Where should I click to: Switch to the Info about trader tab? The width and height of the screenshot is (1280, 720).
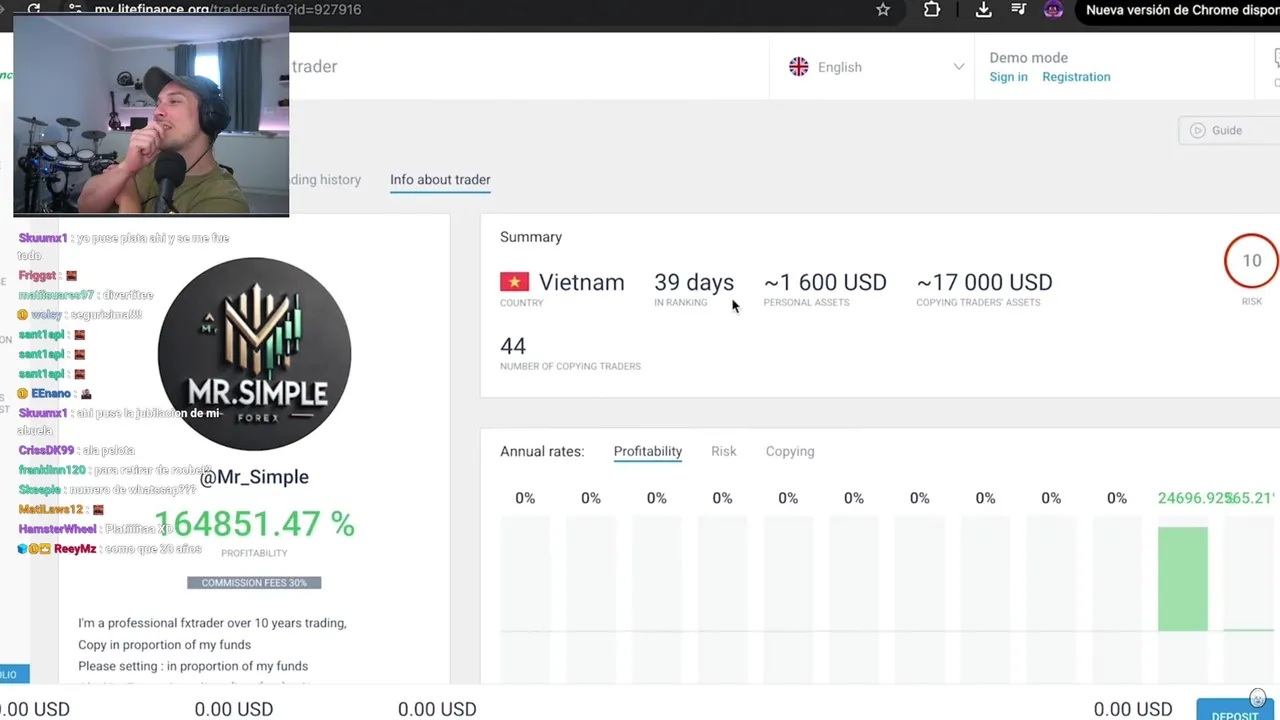coord(440,180)
